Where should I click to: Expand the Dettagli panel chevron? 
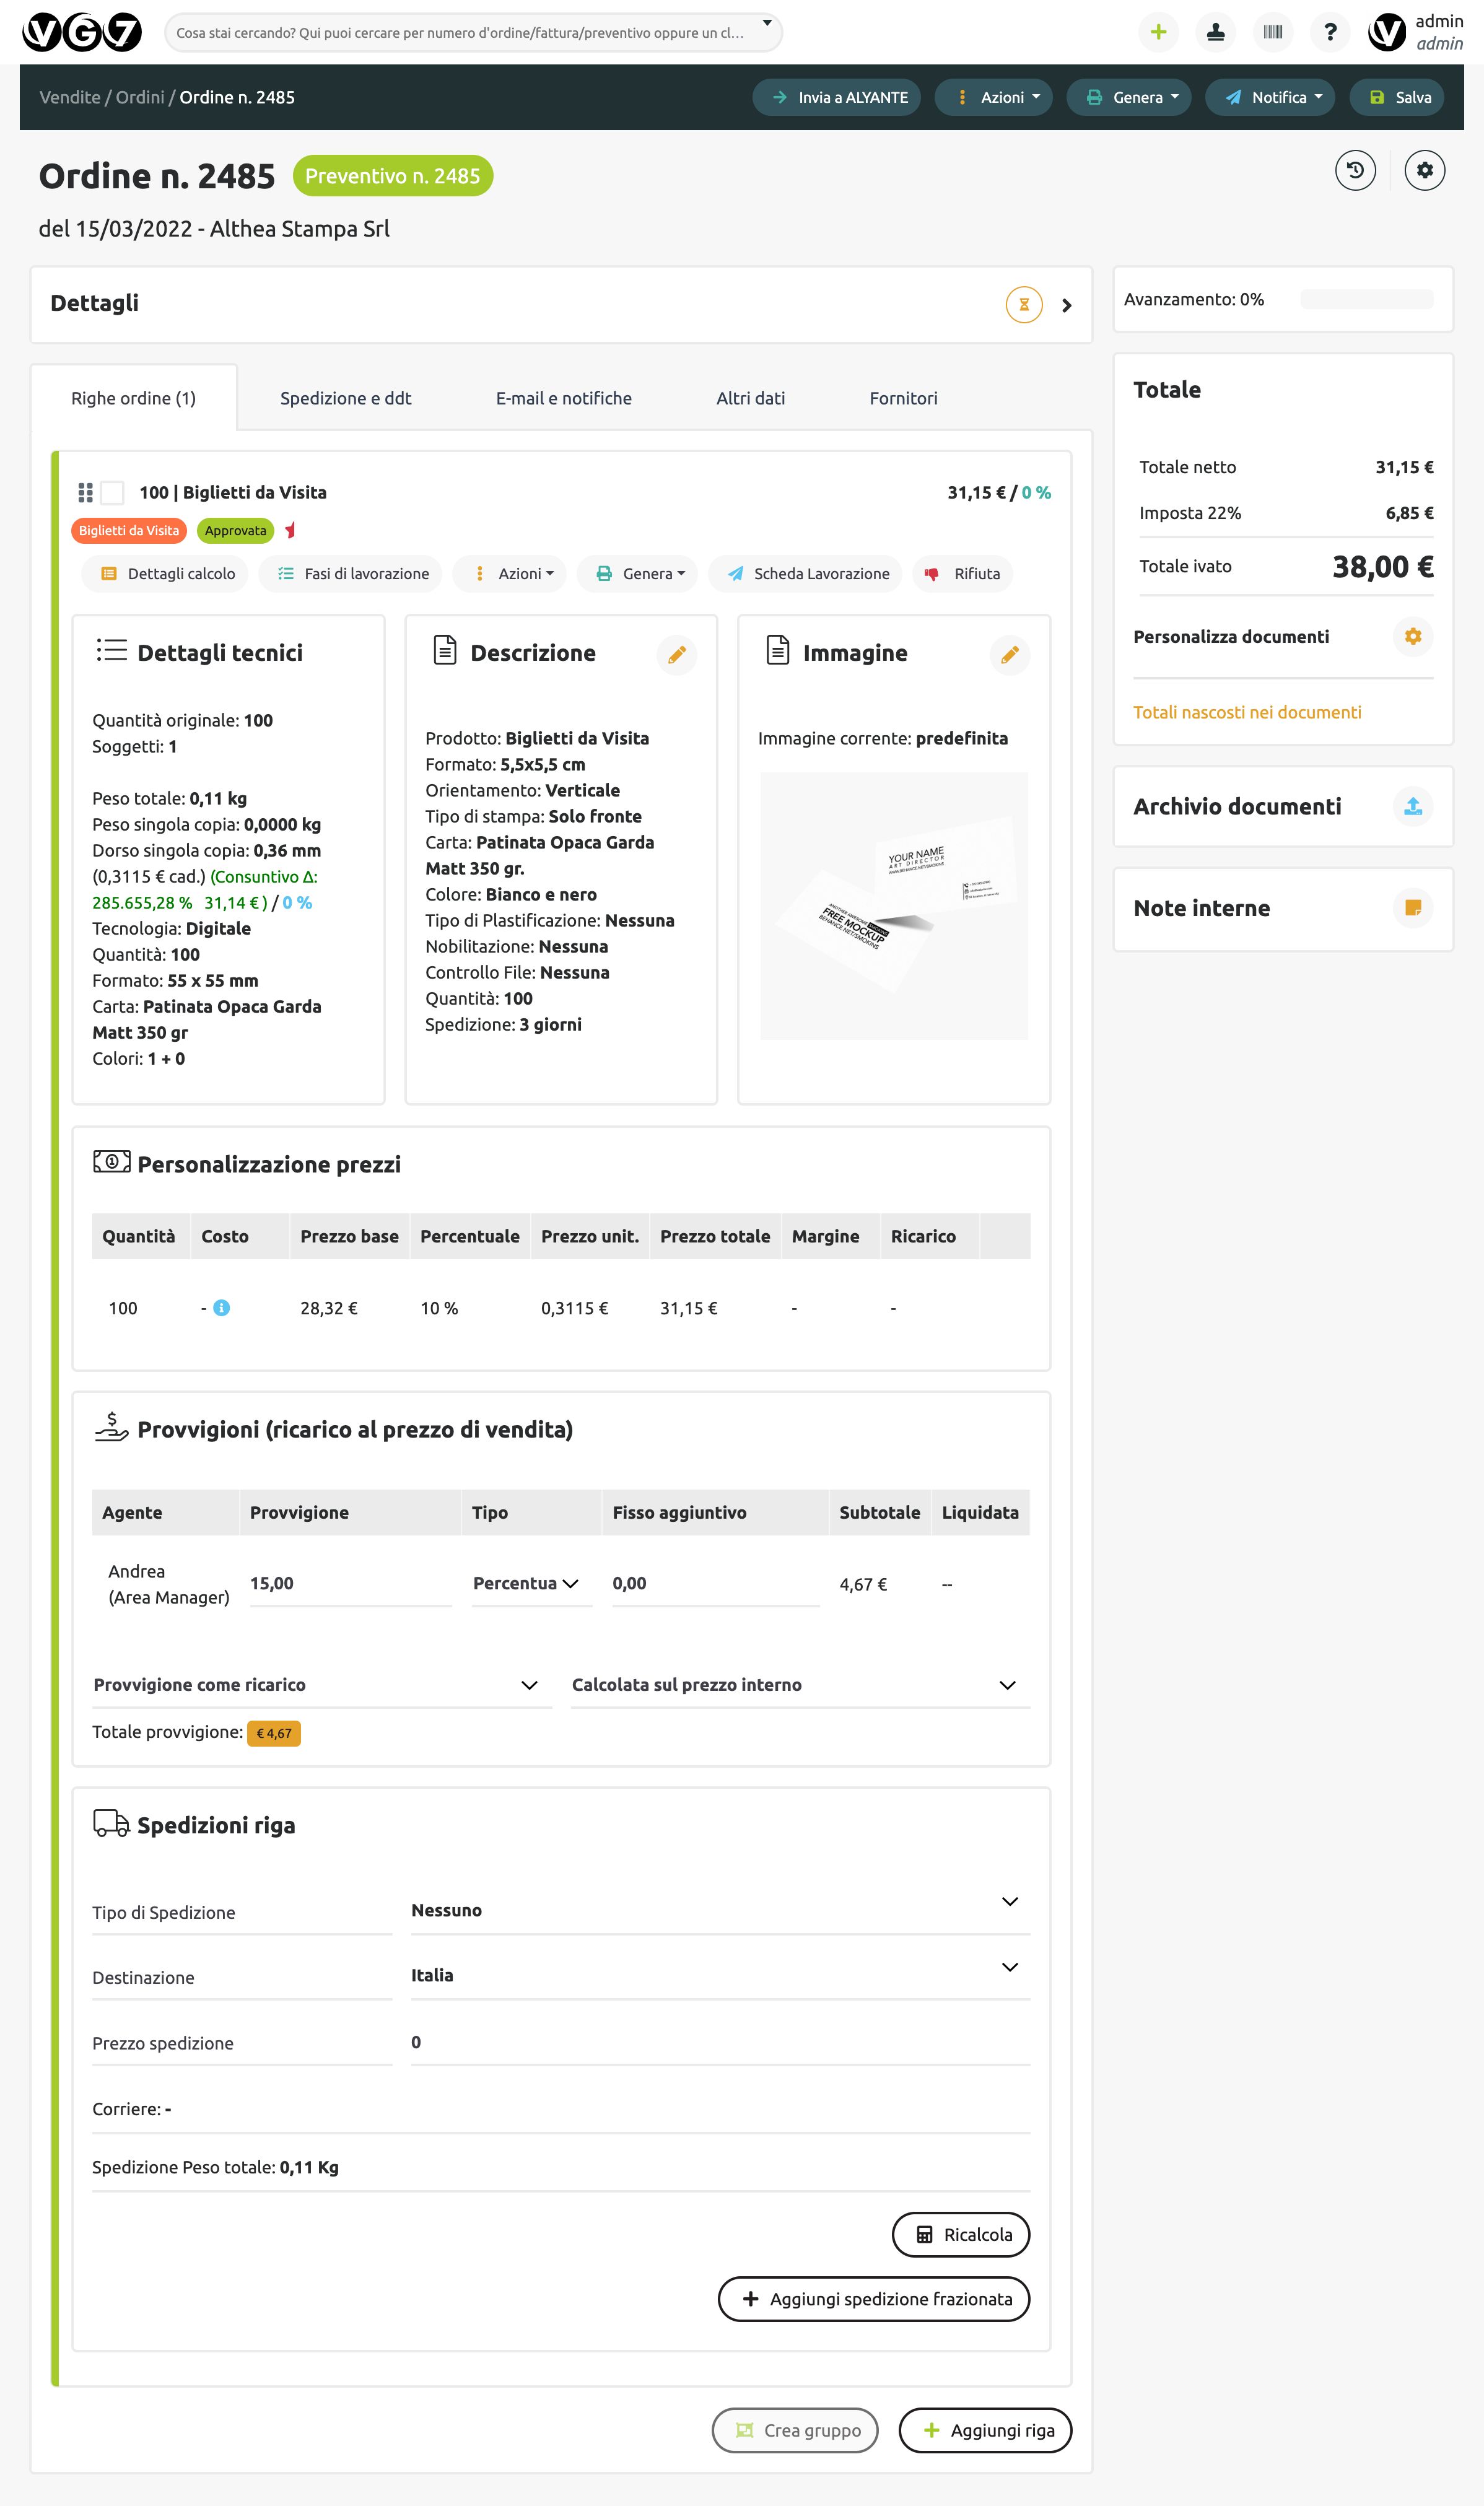coord(1067,305)
